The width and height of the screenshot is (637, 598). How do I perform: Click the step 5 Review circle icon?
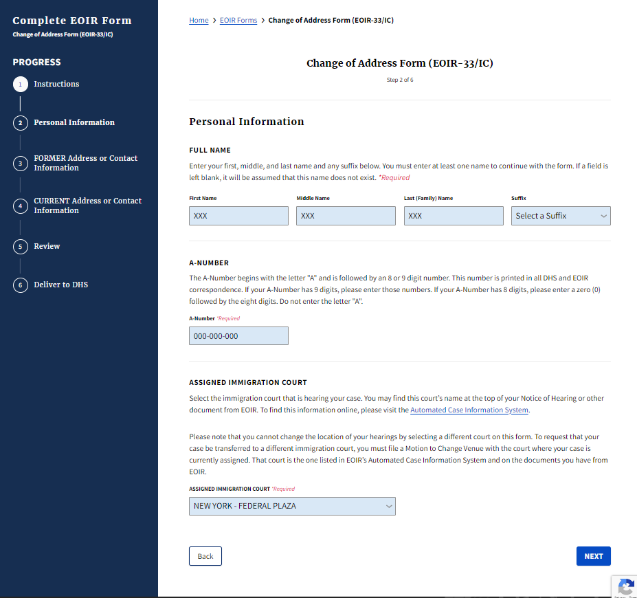(x=19, y=246)
